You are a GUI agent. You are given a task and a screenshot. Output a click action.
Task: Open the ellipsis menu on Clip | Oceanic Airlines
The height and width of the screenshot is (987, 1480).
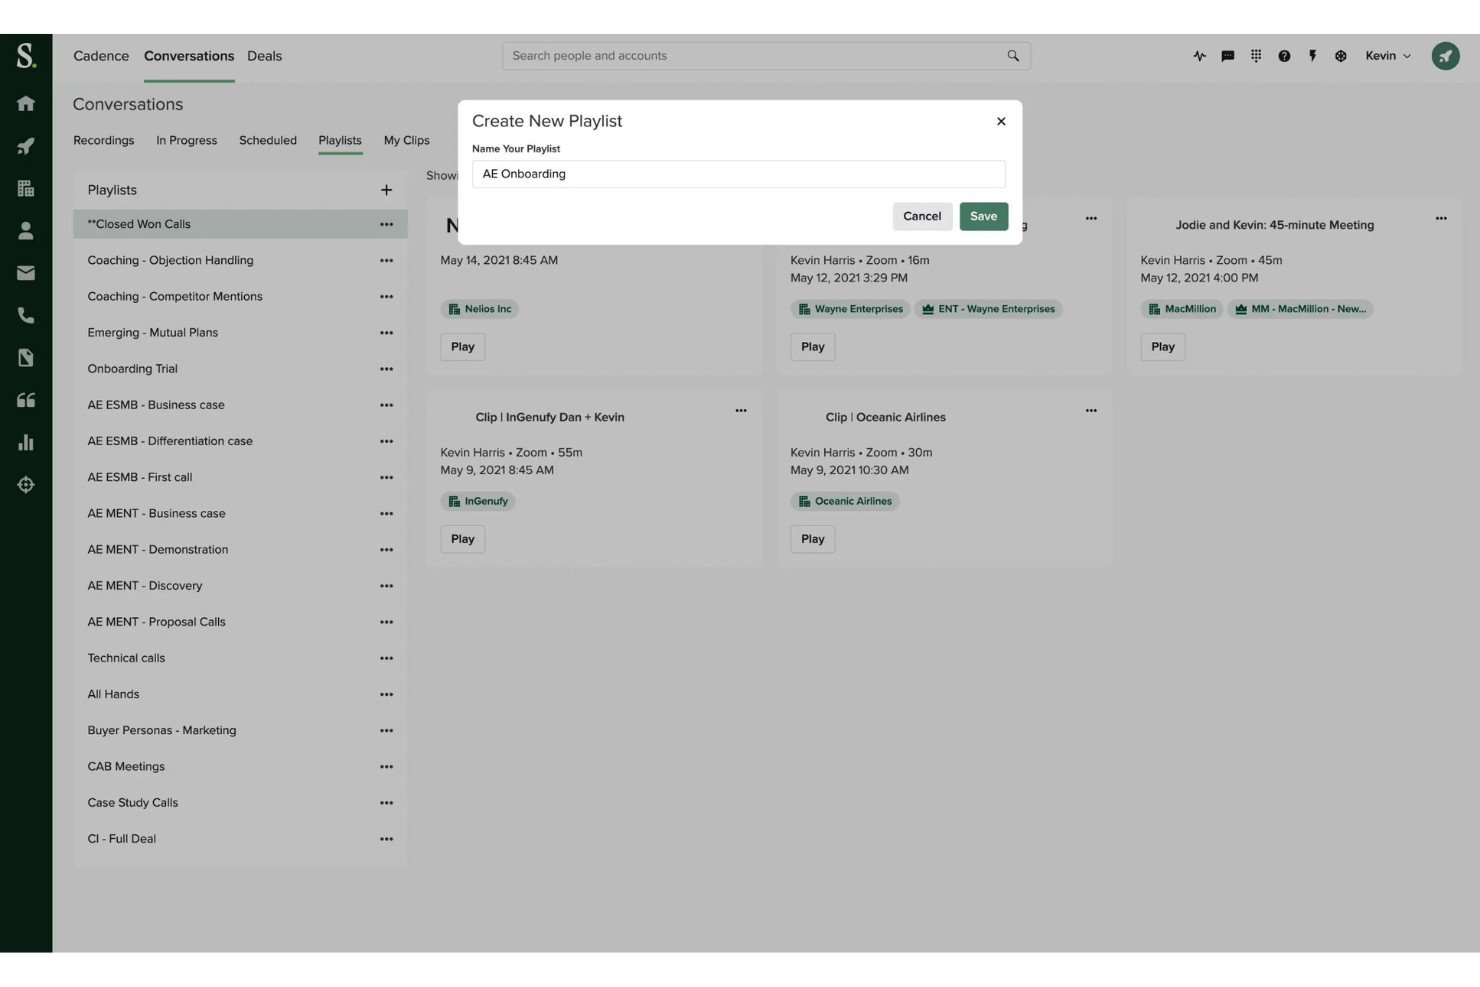pyautogui.click(x=1091, y=410)
